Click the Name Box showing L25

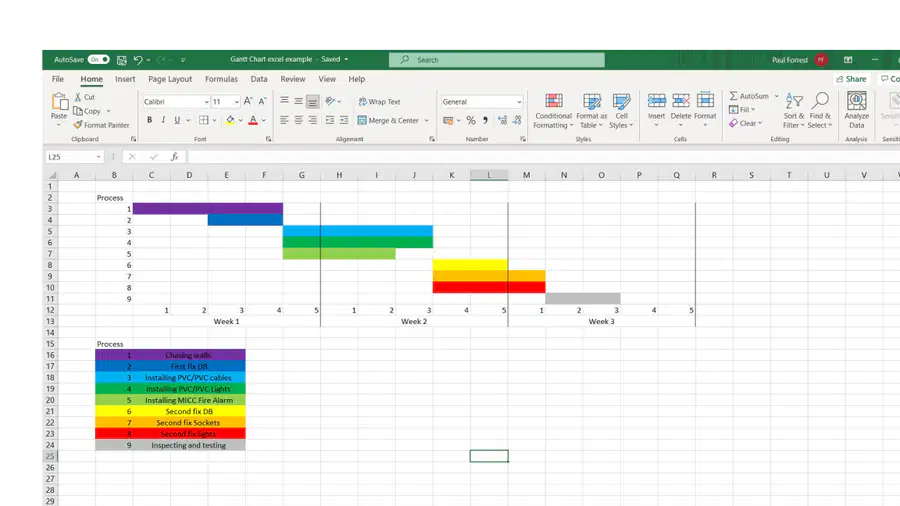pos(73,157)
